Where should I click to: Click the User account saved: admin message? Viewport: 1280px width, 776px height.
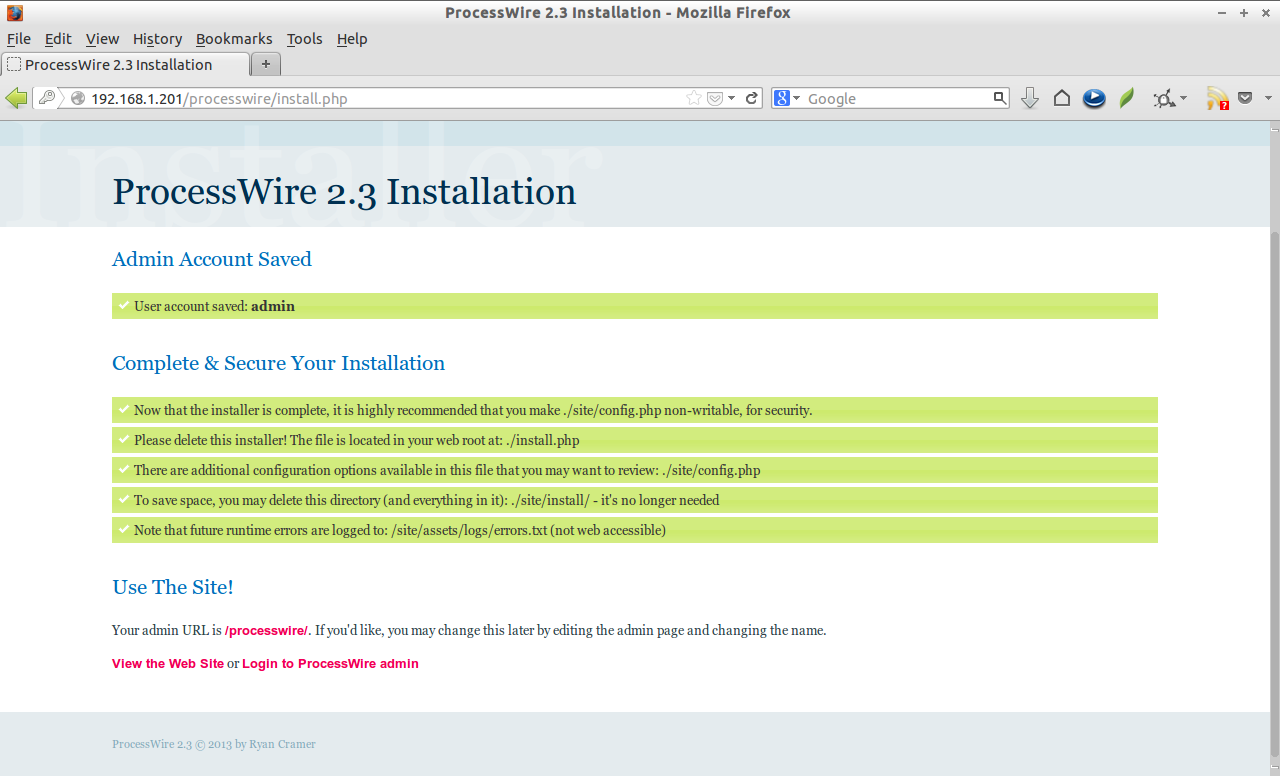(635, 306)
